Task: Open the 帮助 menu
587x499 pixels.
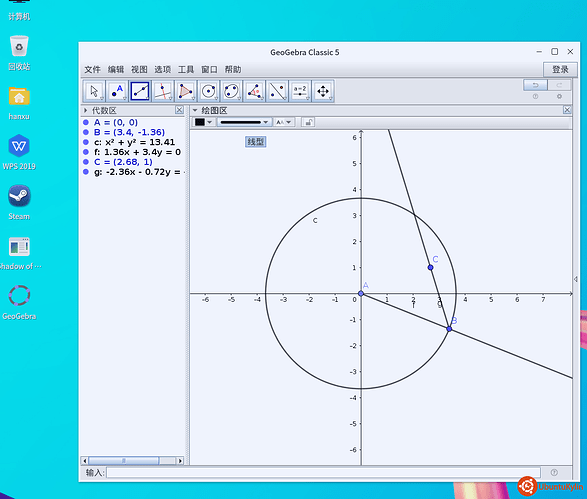Action: 233,70
